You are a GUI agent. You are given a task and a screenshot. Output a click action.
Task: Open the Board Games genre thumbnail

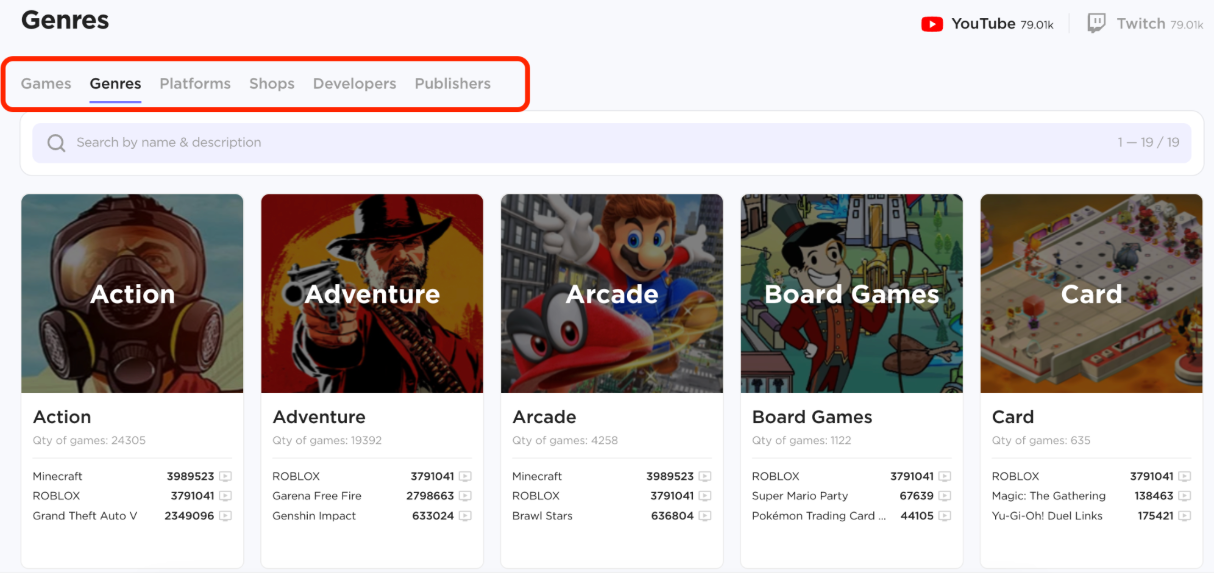[x=852, y=293]
